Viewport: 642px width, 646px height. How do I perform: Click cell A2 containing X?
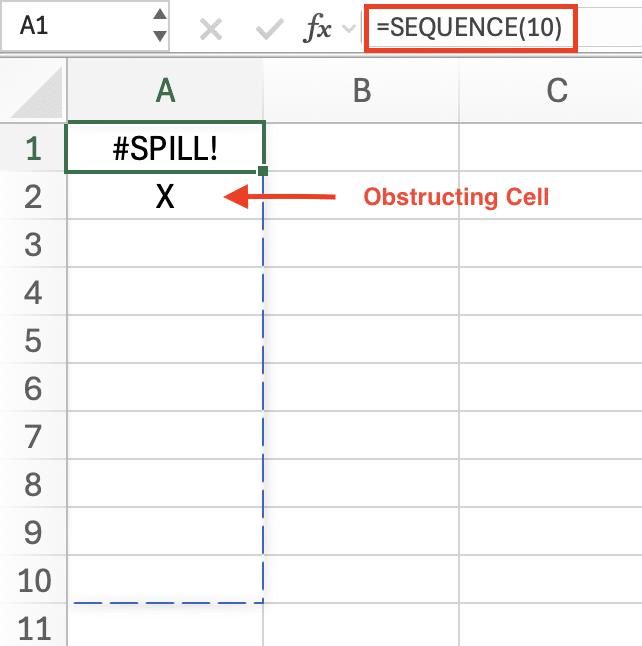pyautogui.click(x=165, y=196)
